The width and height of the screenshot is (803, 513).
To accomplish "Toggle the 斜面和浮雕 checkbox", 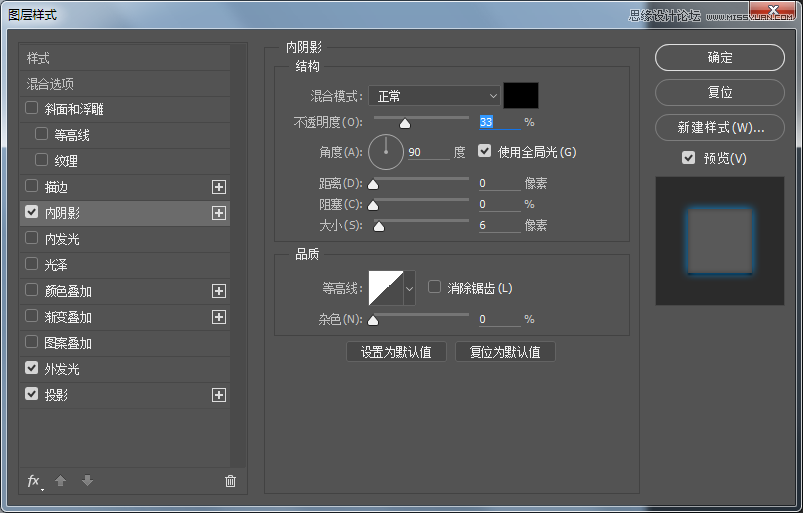I will click(x=31, y=108).
